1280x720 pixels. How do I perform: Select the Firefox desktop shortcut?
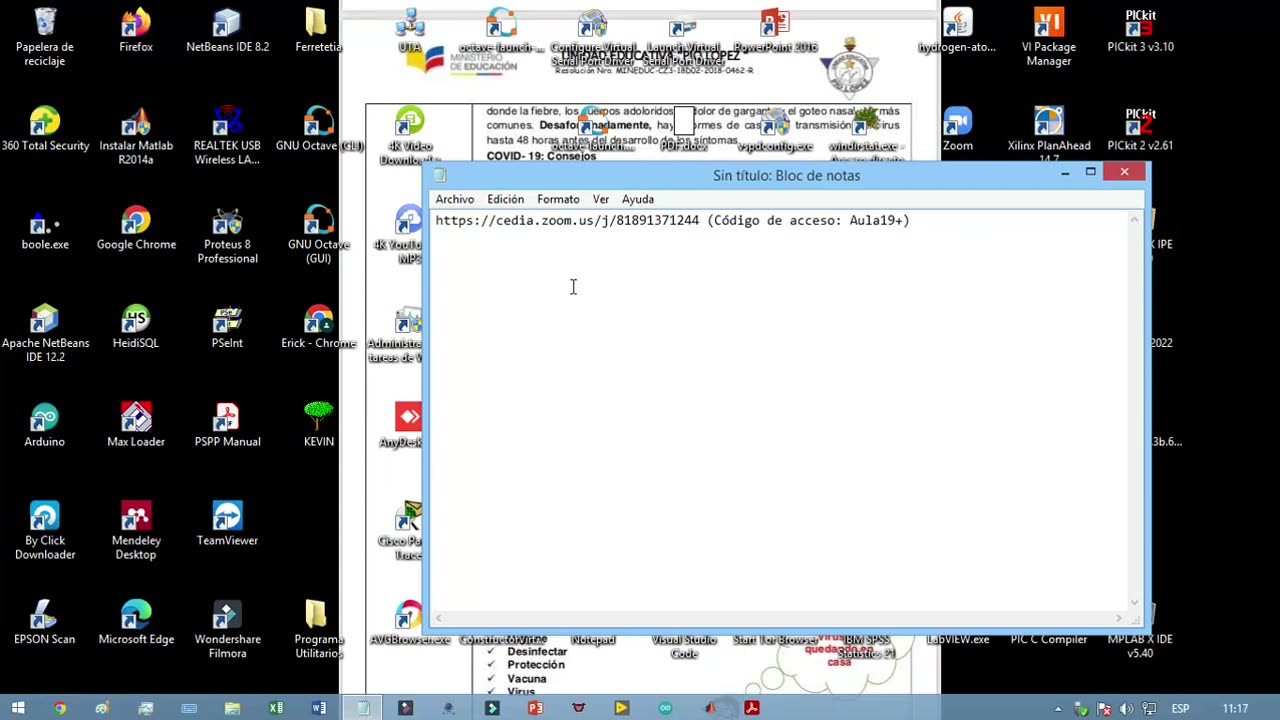[136, 30]
